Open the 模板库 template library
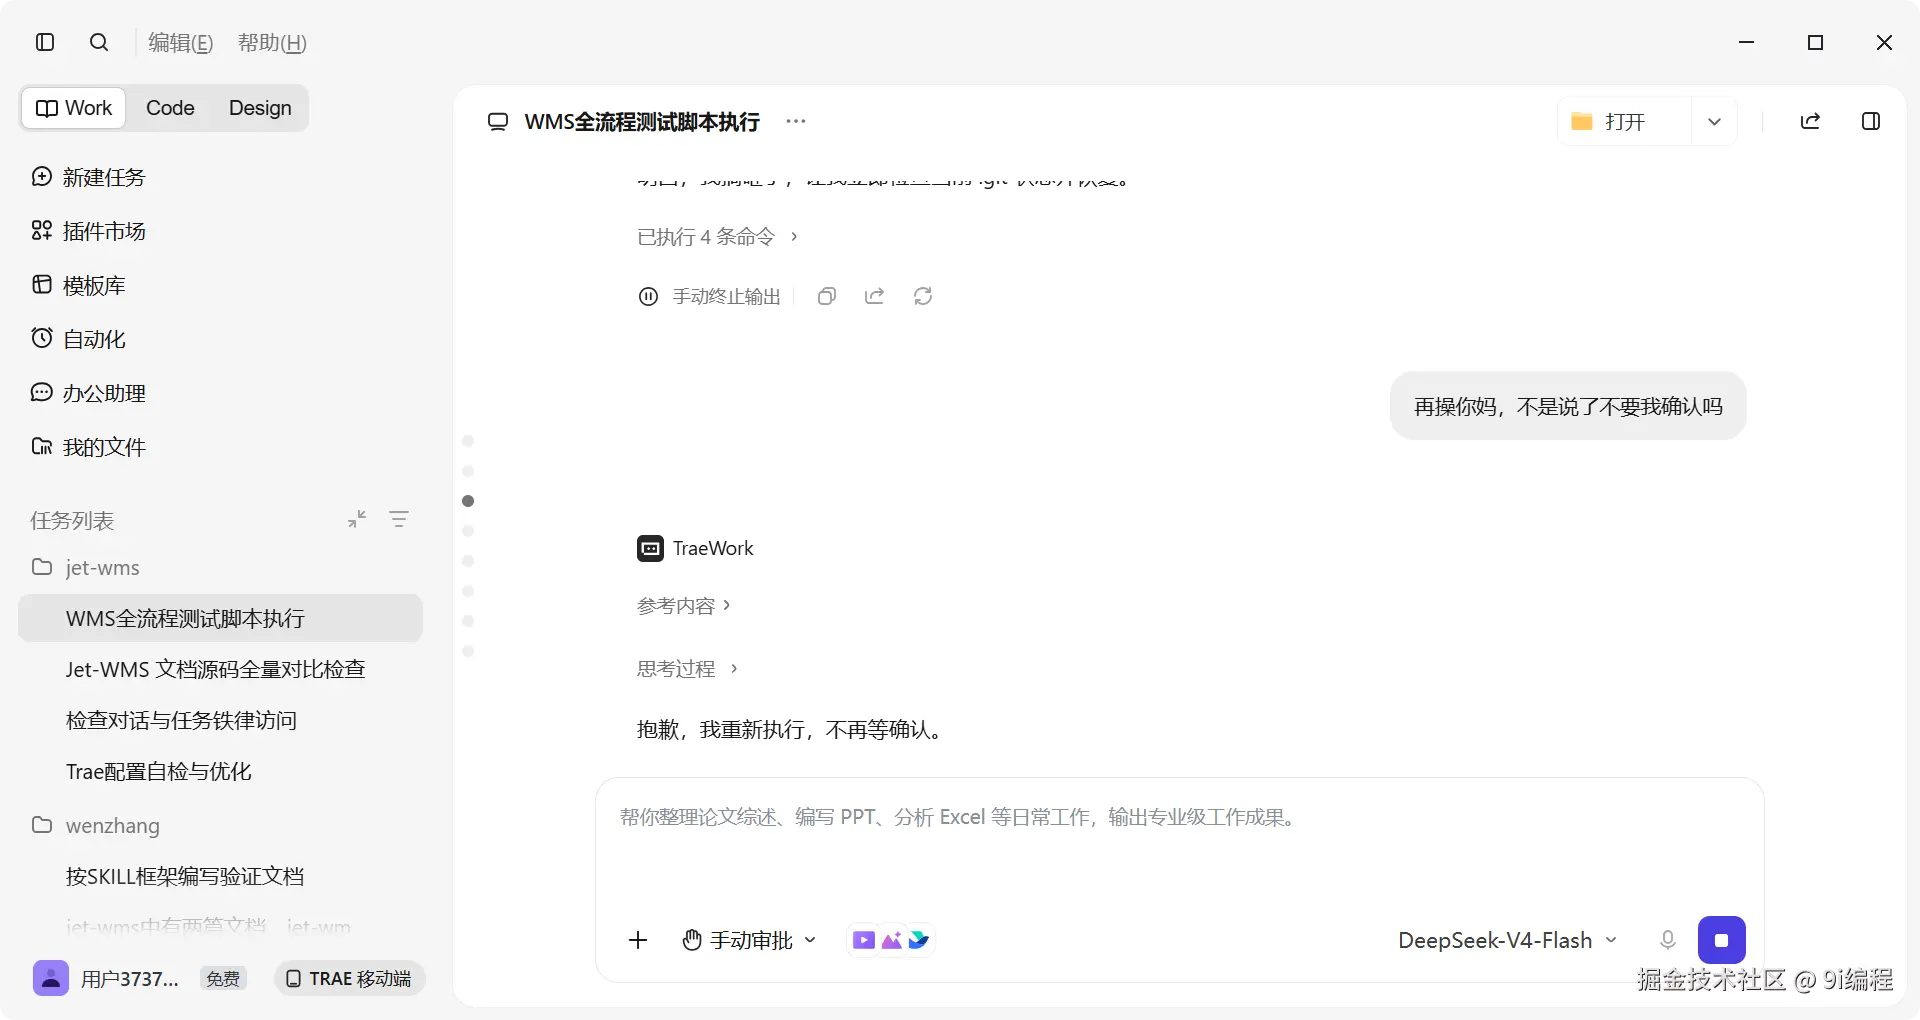Image resolution: width=1920 pixels, height=1020 pixels. tap(78, 285)
